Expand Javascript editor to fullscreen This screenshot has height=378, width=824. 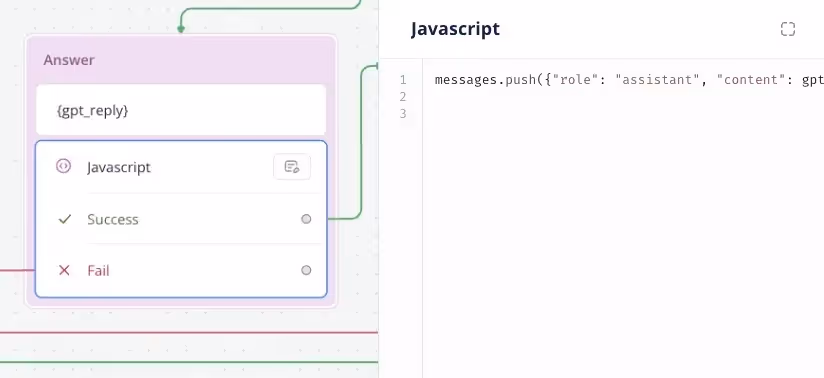pos(787,29)
